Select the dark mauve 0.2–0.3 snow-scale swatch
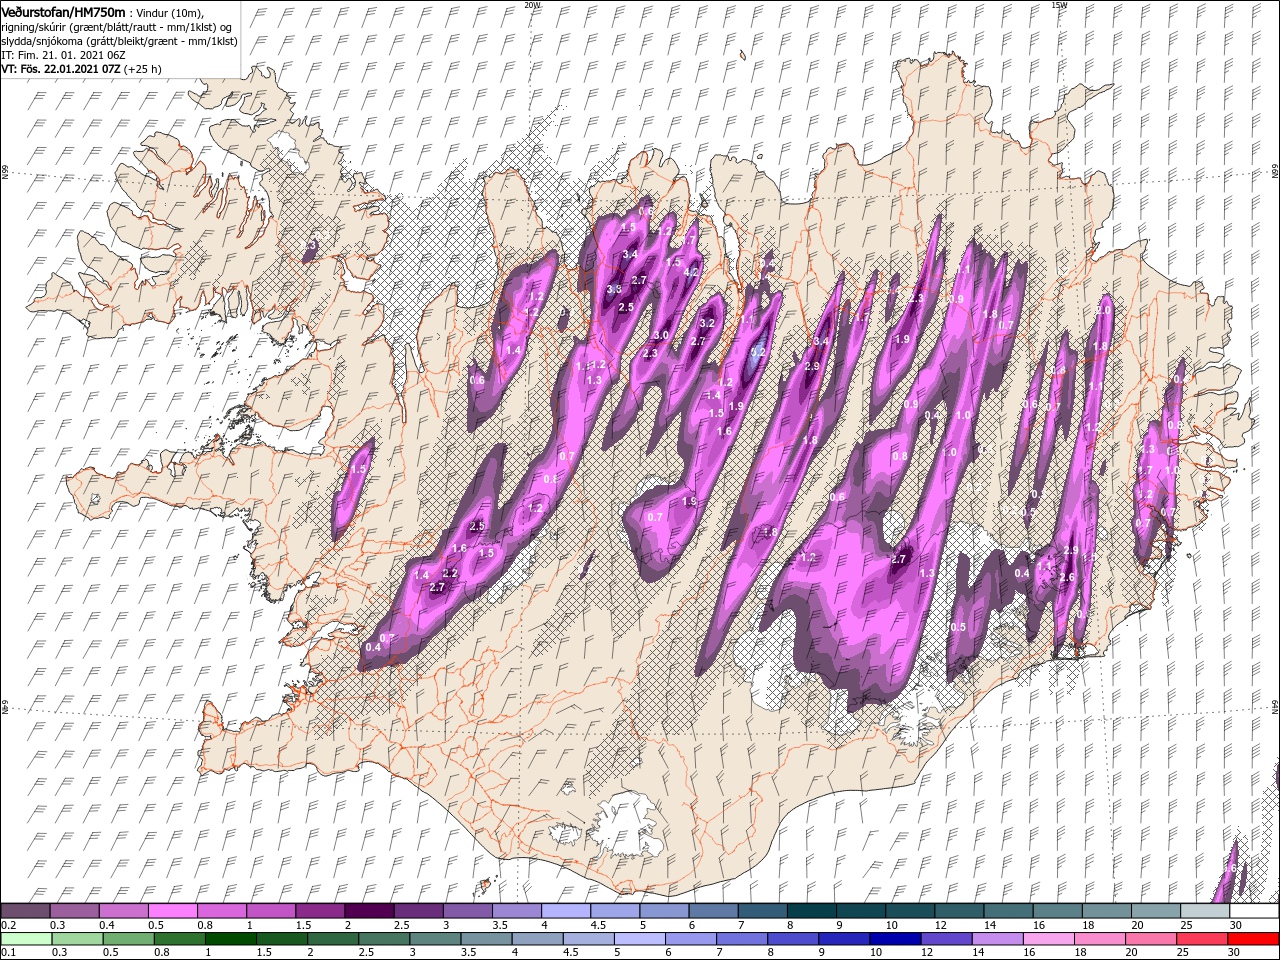The image size is (1280, 960). pos(25,911)
